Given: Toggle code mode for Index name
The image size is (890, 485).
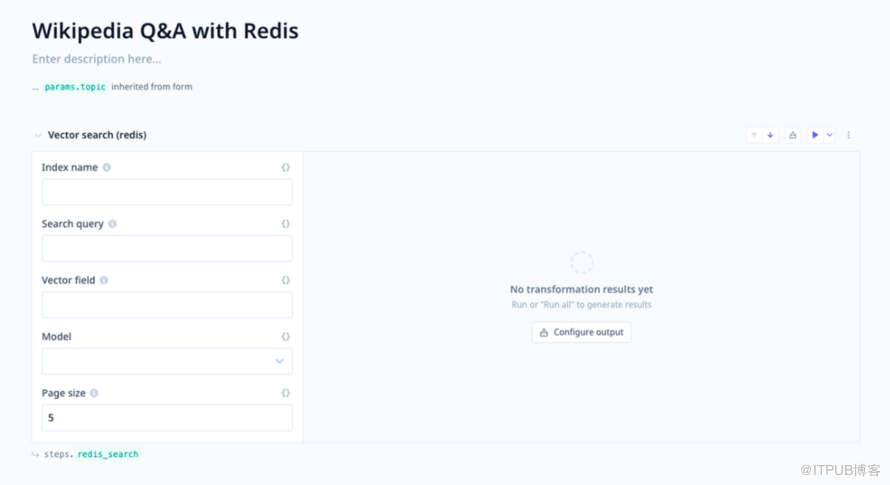Looking at the screenshot, I should pyautogui.click(x=286, y=168).
